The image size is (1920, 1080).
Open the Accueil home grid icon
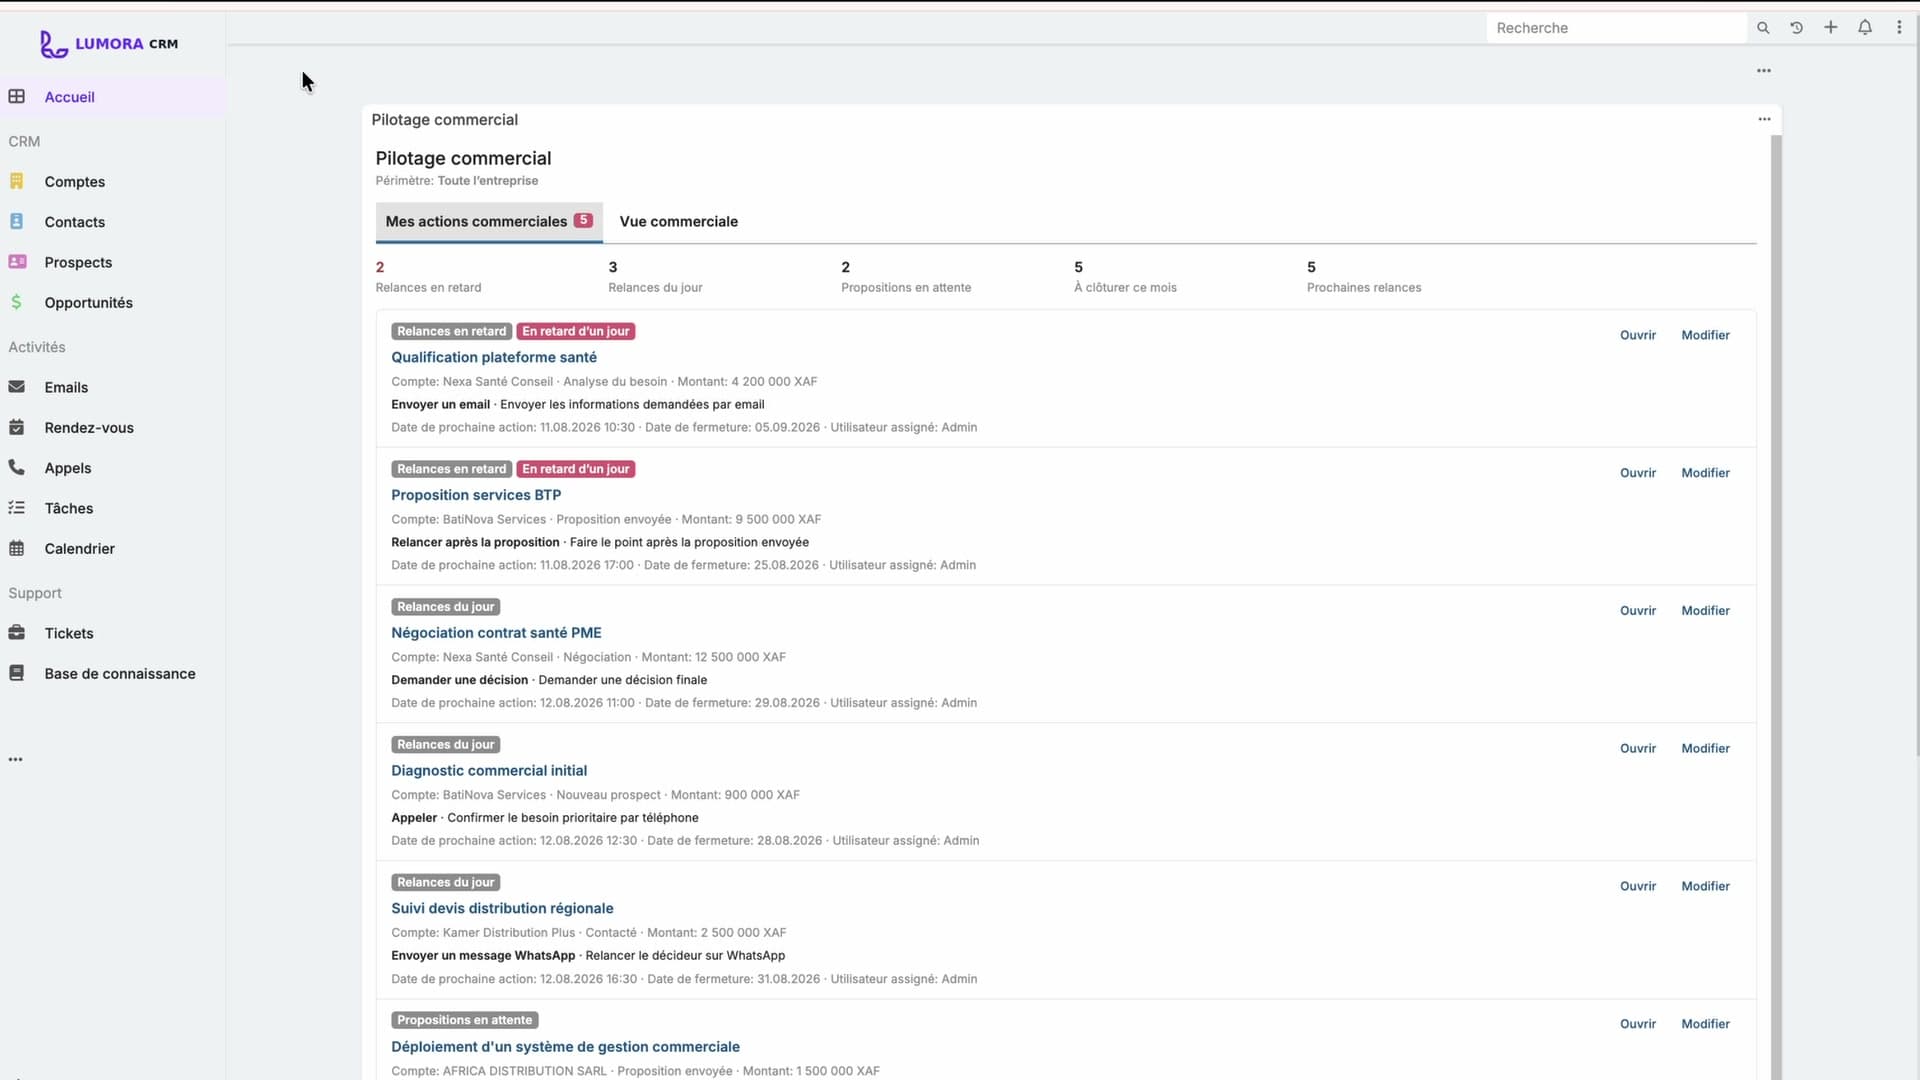click(x=17, y=97)
